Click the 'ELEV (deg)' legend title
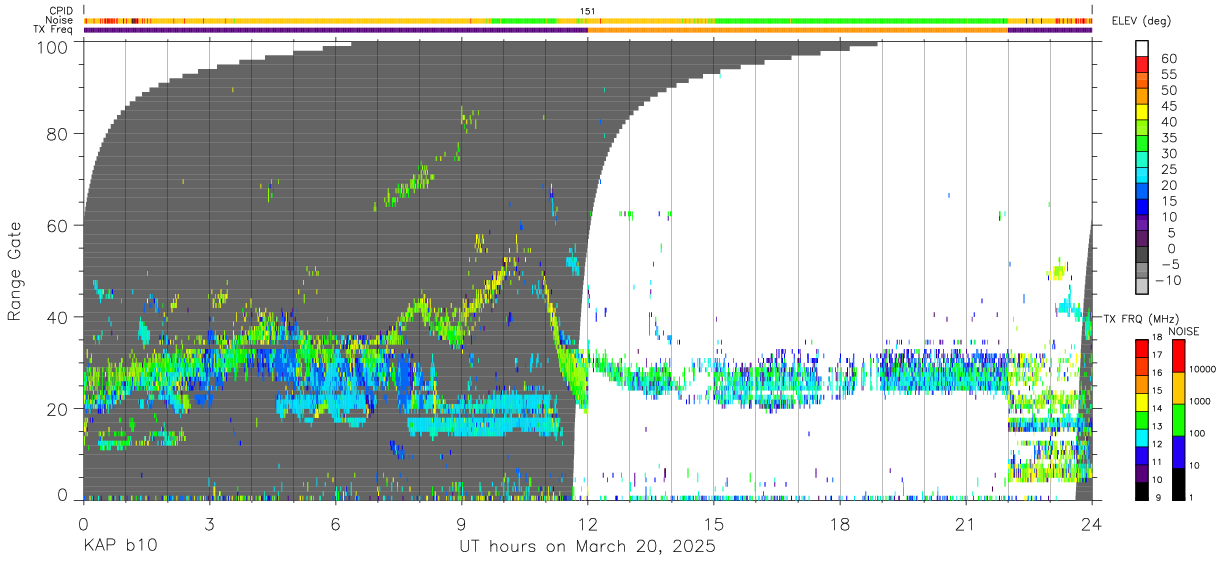Viewport: 1228px width, 567px height. tap(1141, 21)
